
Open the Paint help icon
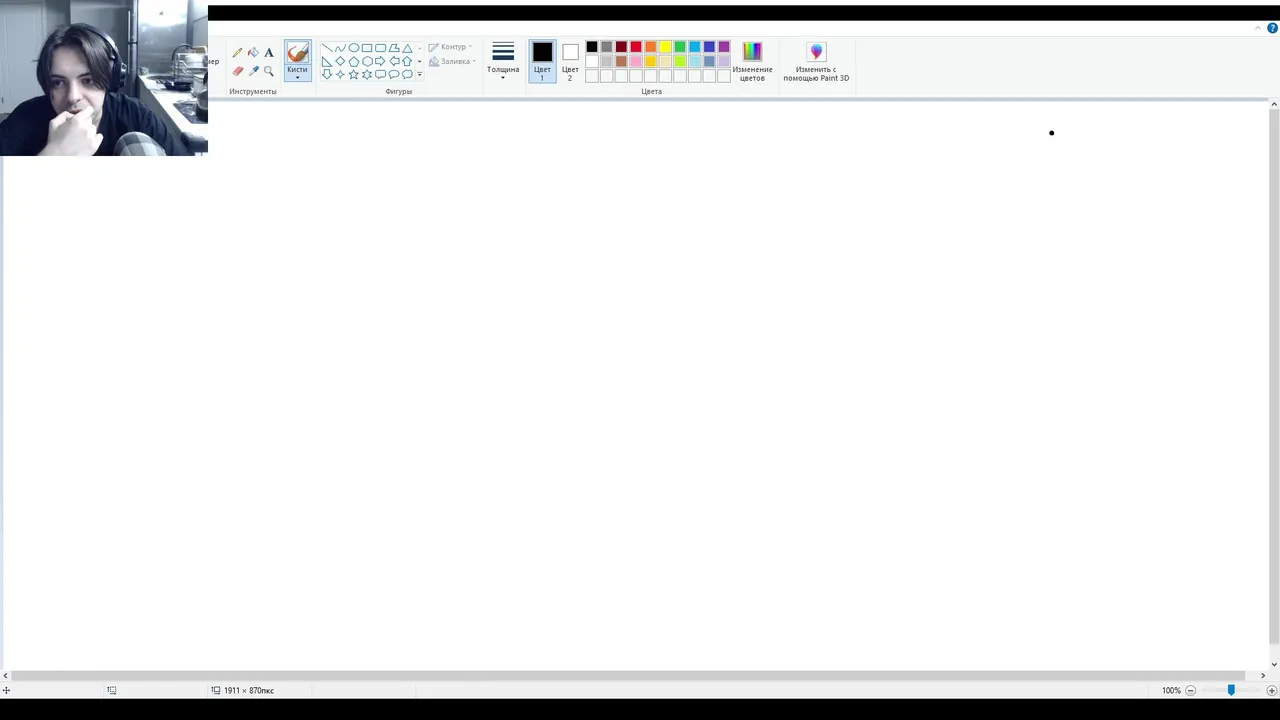pos(1272,28)
